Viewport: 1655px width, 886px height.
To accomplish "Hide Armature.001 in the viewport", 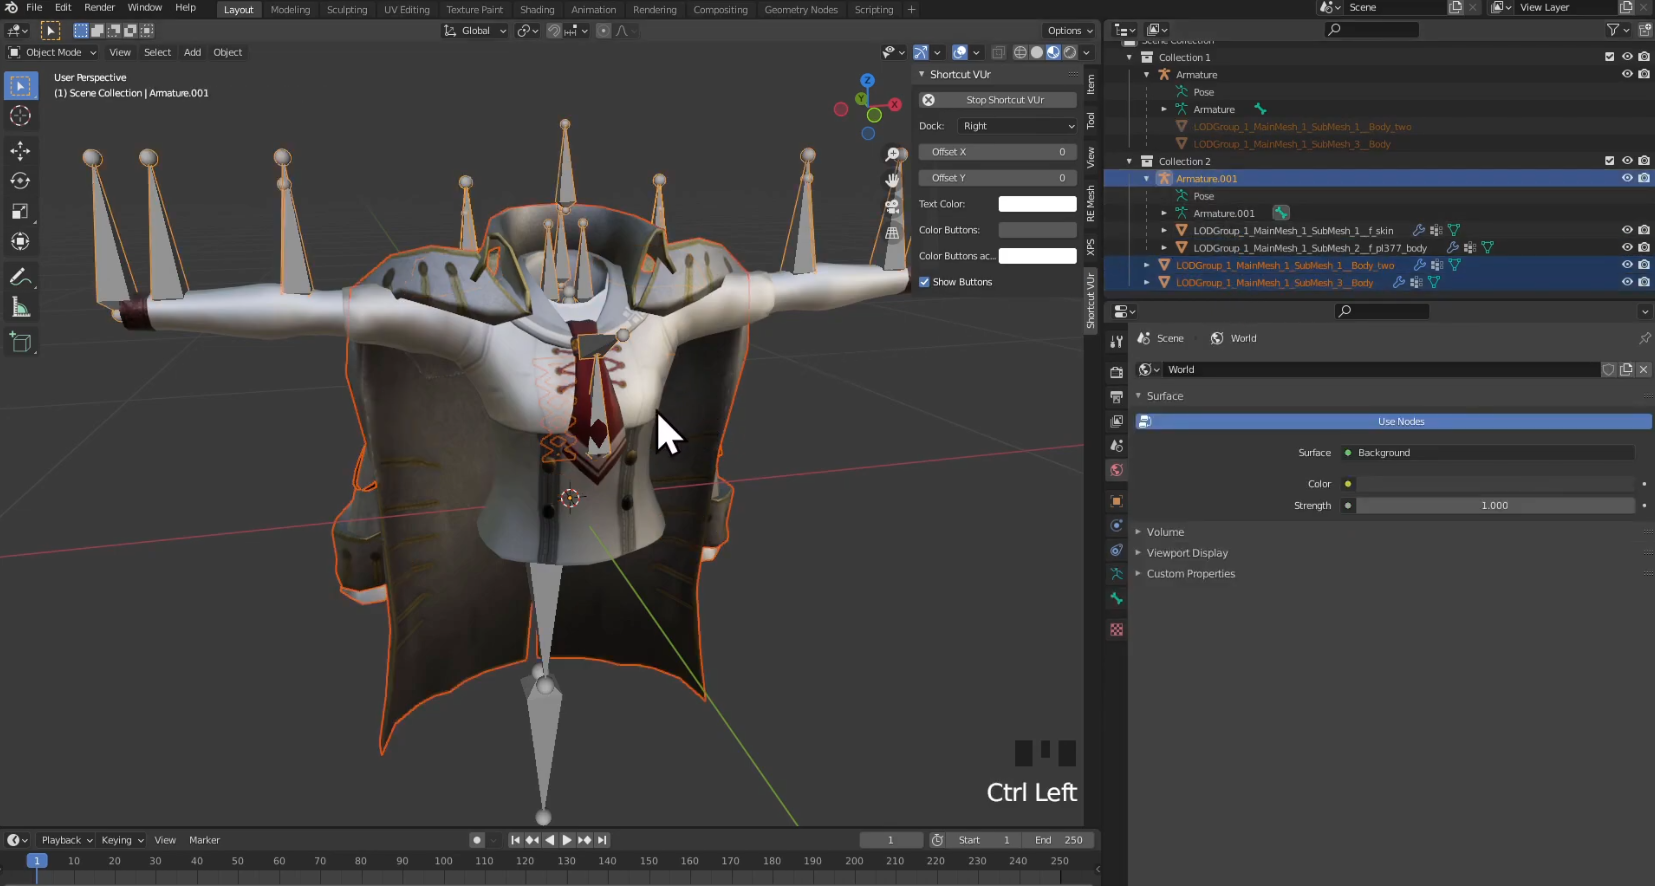I will (1627, 178).
